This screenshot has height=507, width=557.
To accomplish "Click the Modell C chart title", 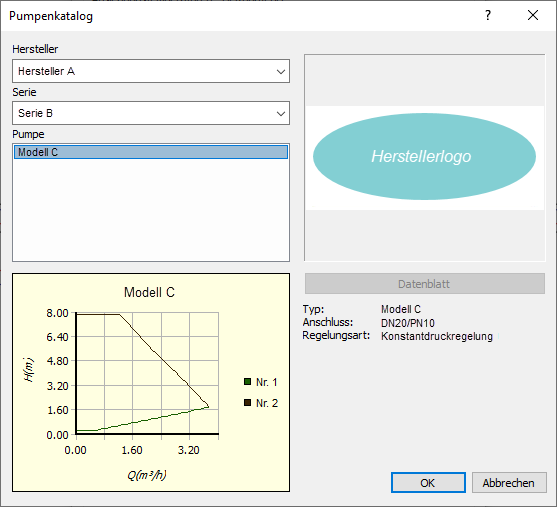I will pos(149,292).
